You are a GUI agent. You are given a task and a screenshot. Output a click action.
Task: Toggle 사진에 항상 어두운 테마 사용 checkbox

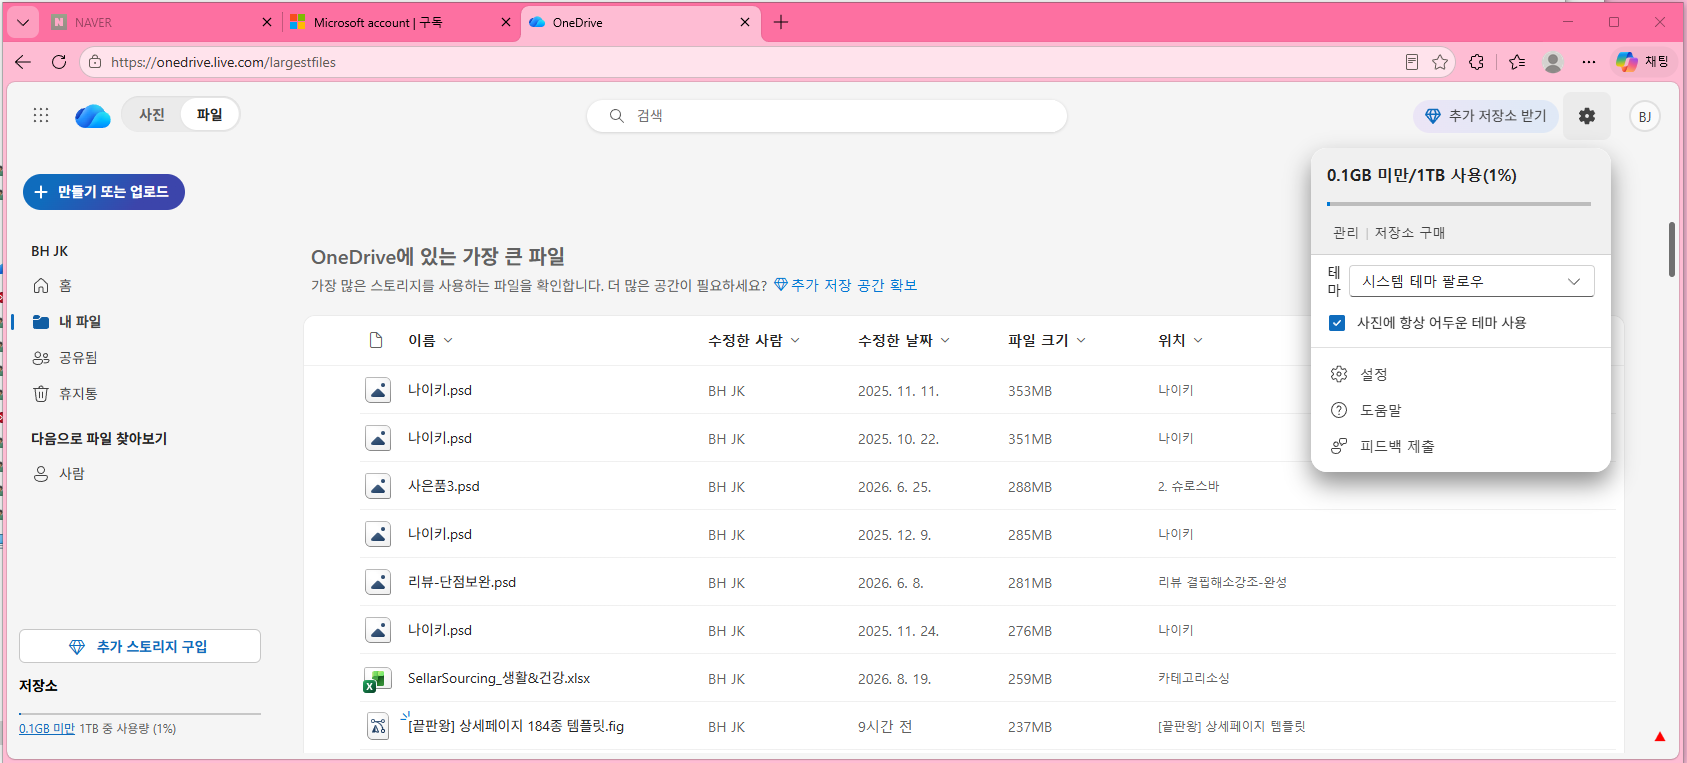(x=1337, y=323)
